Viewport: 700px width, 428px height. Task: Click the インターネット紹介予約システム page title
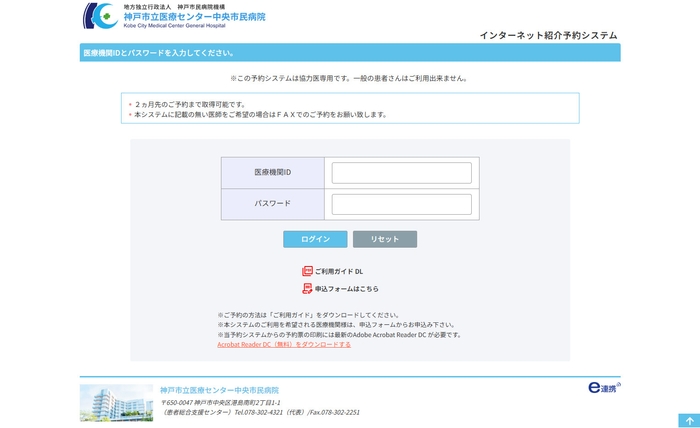(x=548, y=35)
